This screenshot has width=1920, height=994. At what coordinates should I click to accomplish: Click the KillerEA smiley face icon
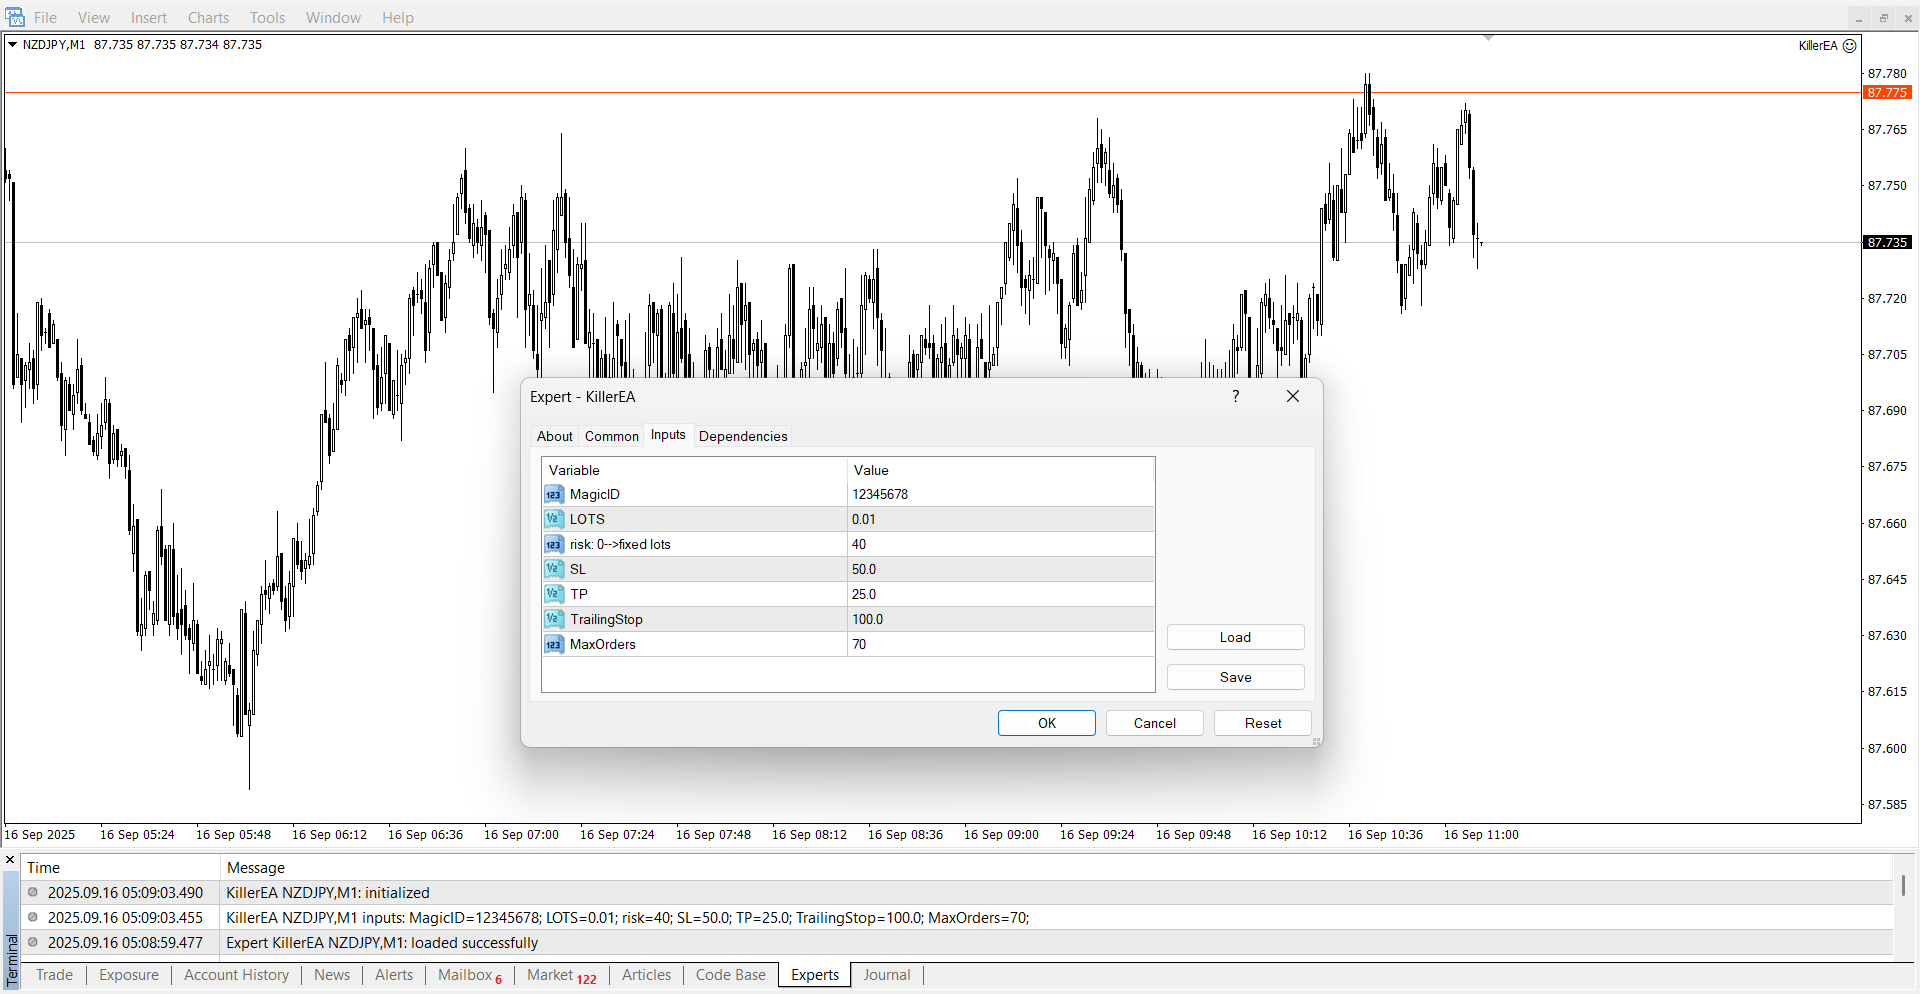click(1850, 46)
